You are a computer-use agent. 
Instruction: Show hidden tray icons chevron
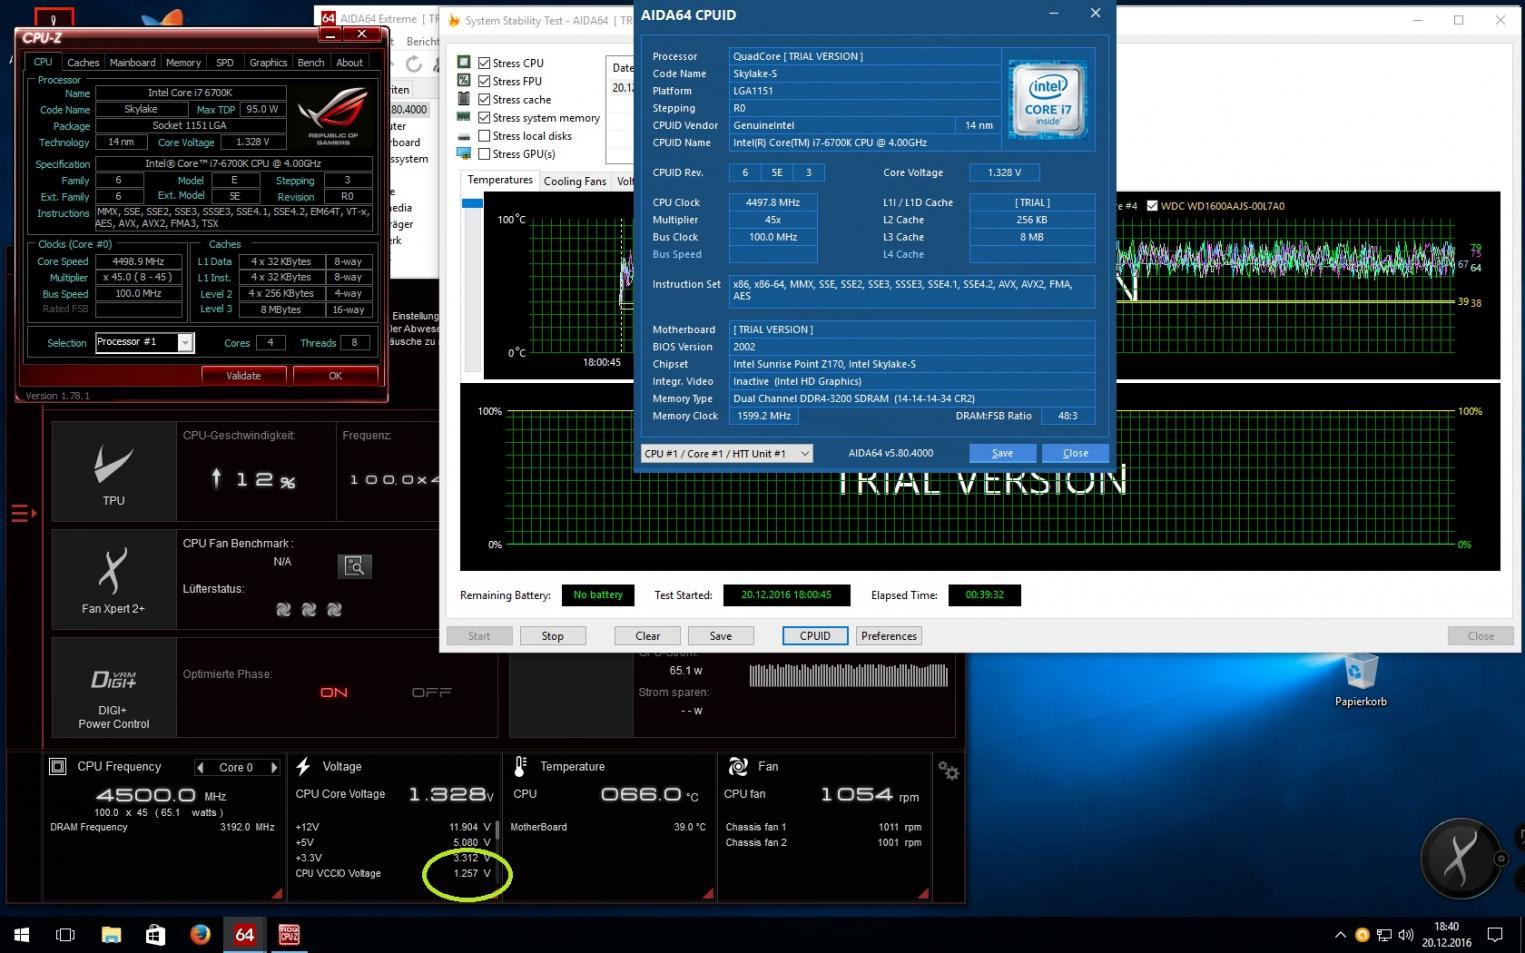1340,935
